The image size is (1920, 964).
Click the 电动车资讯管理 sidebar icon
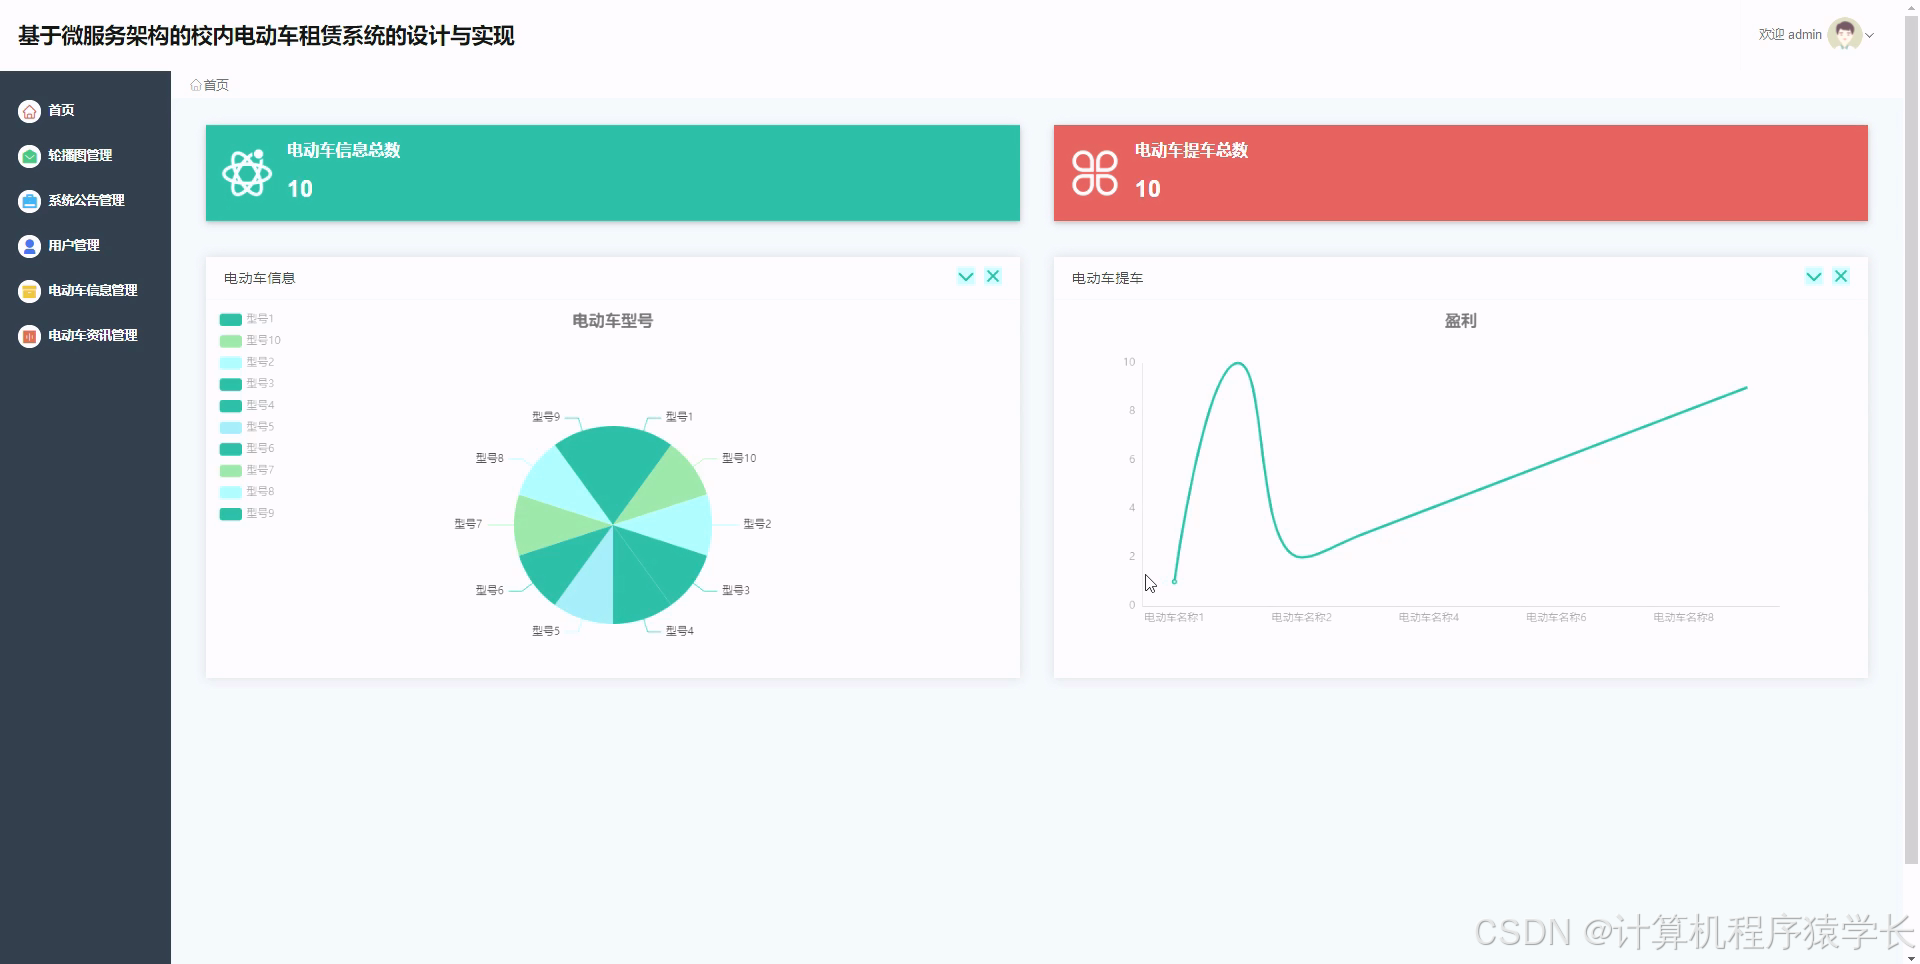(x=30, y=336)
